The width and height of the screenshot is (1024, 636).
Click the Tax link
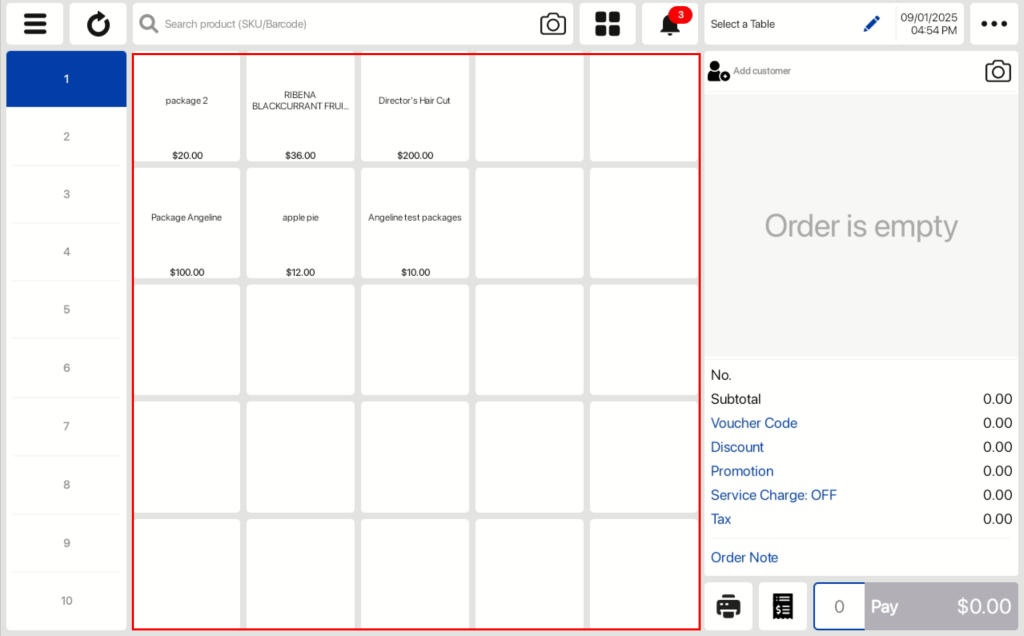tap(720, 519)
